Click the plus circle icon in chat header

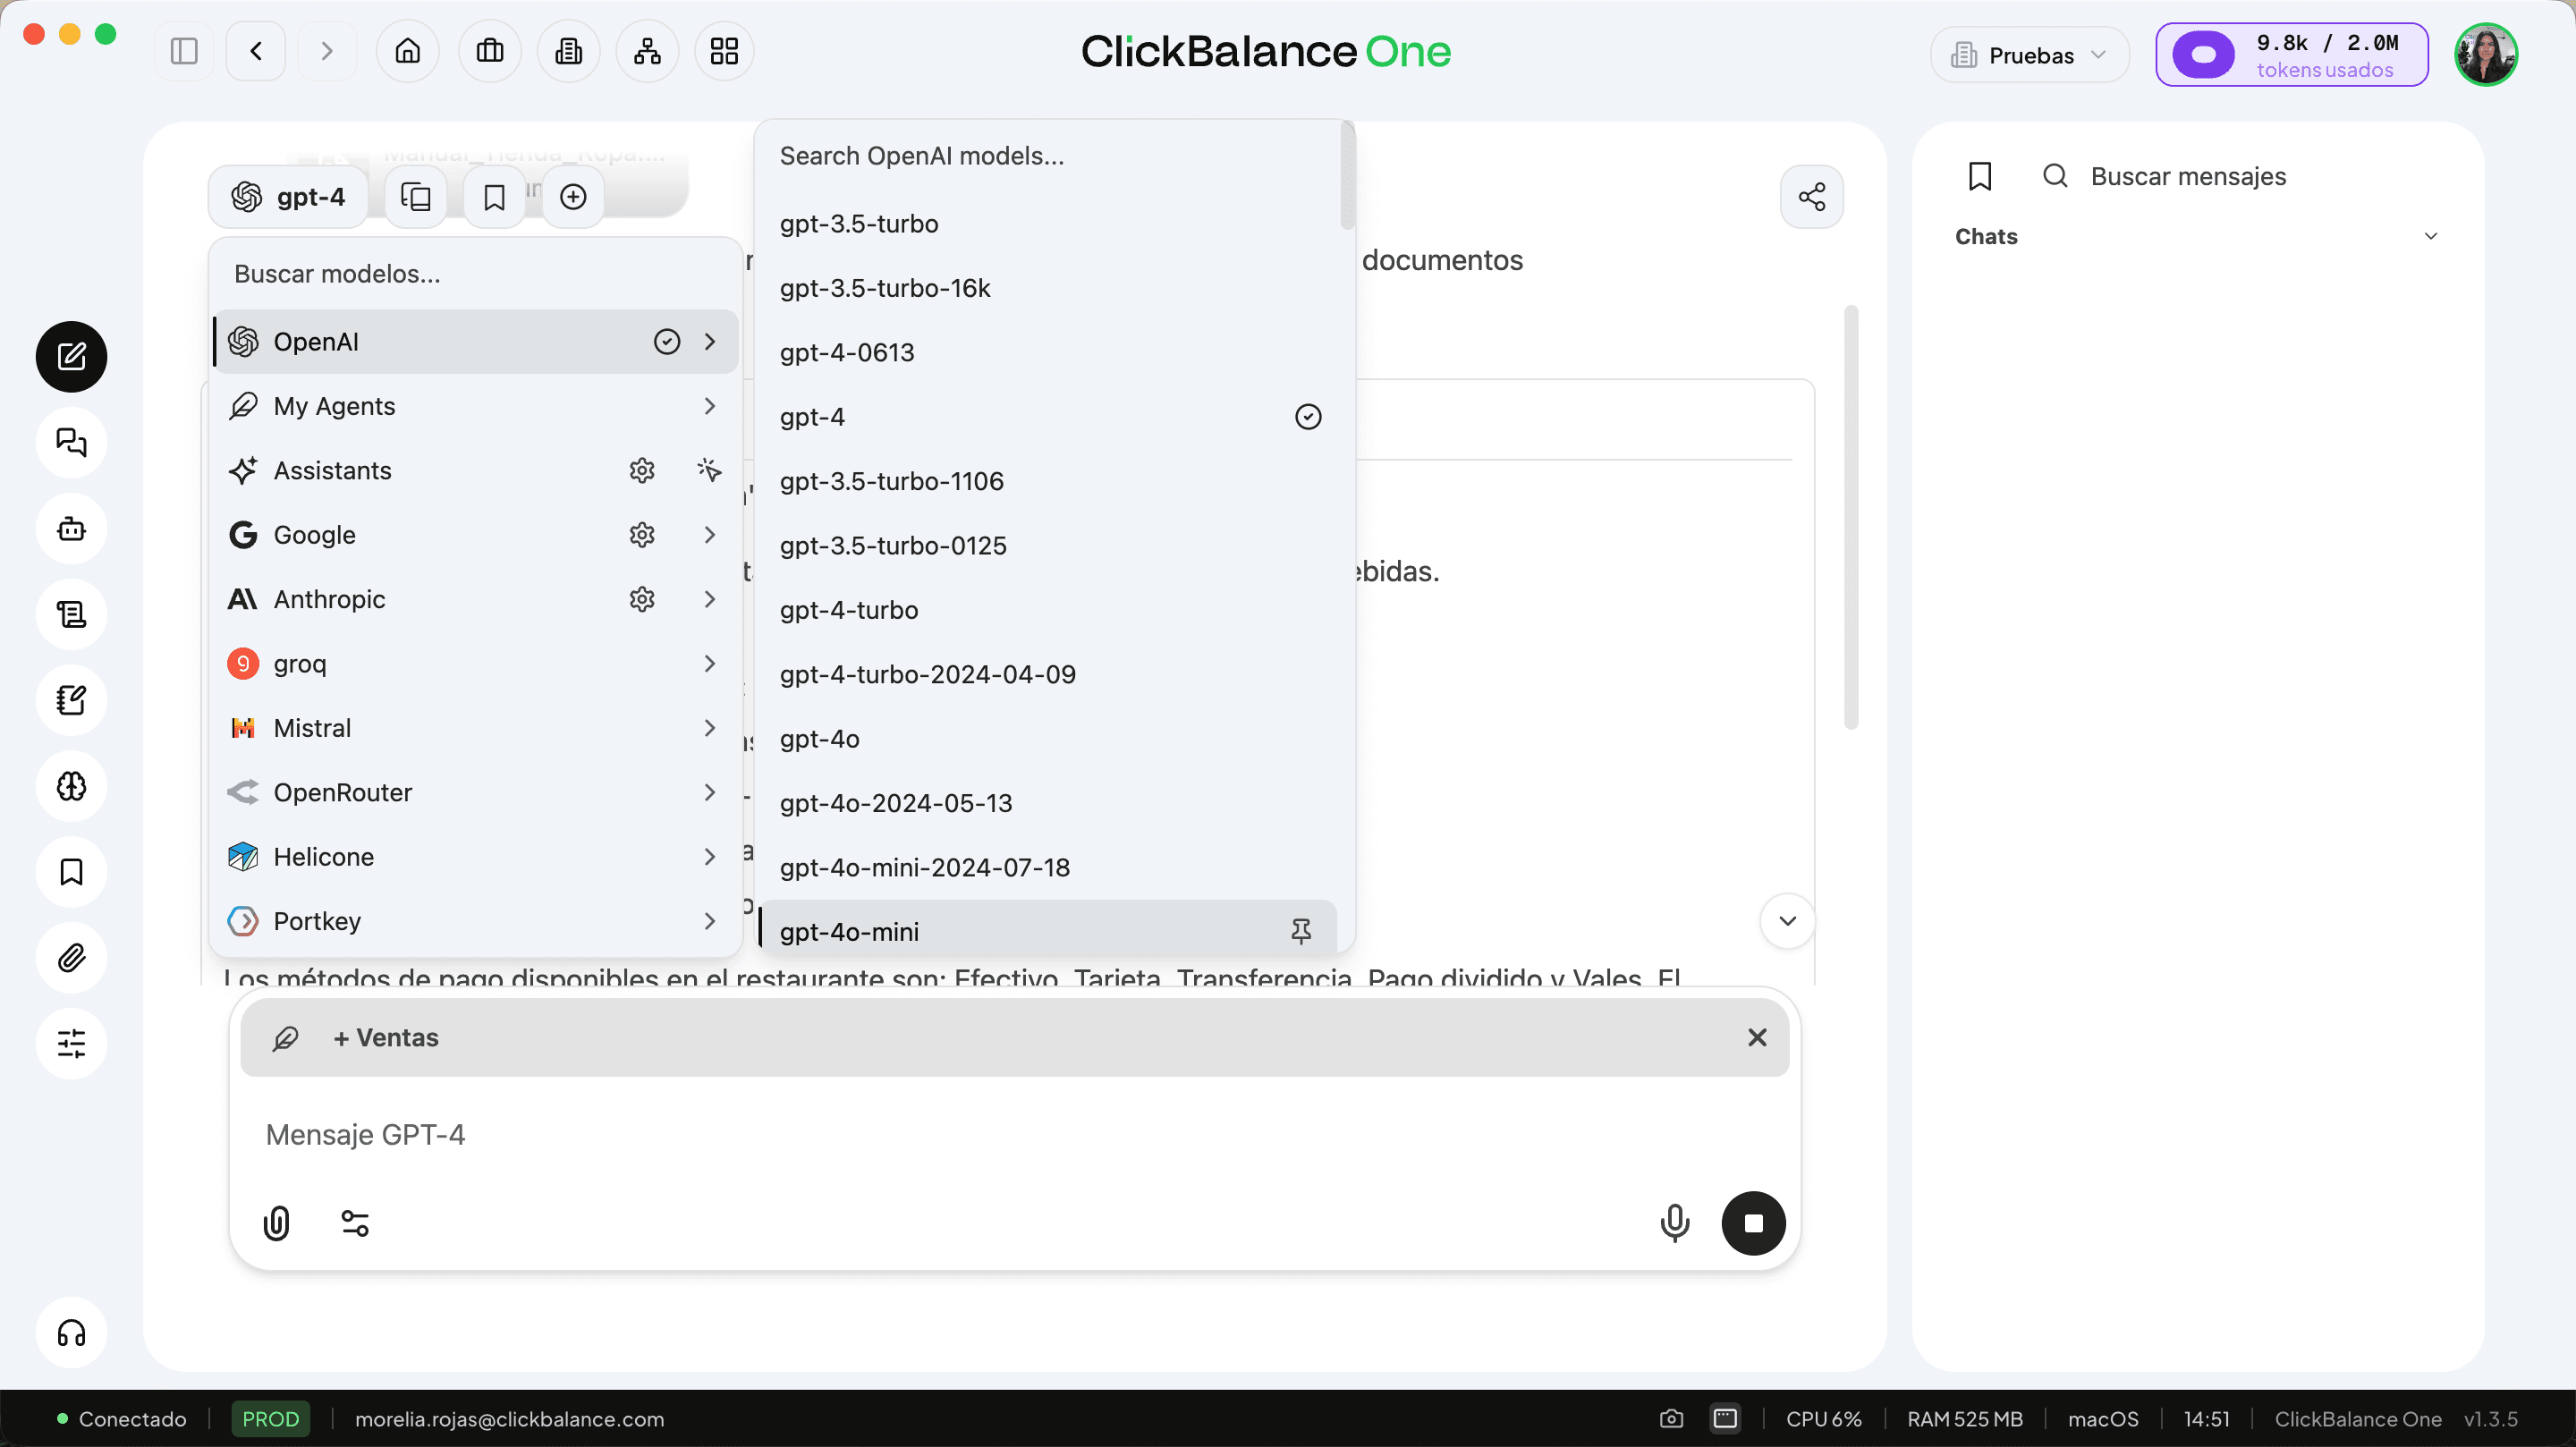(573, 197)
